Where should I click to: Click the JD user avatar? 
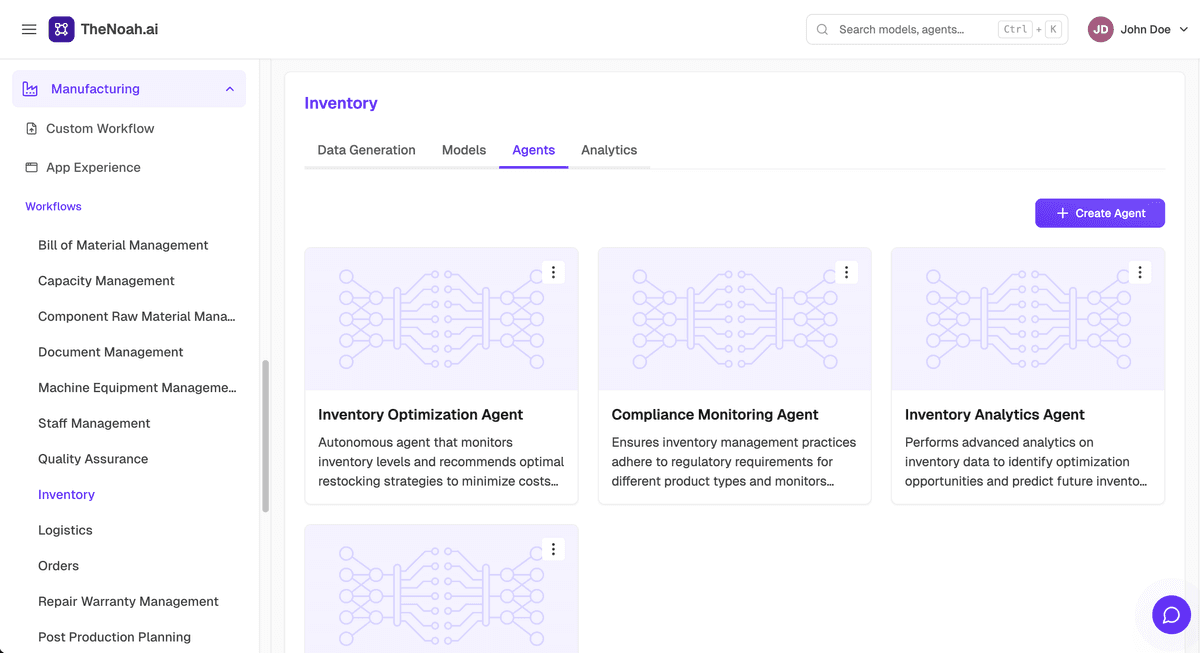1101,29
